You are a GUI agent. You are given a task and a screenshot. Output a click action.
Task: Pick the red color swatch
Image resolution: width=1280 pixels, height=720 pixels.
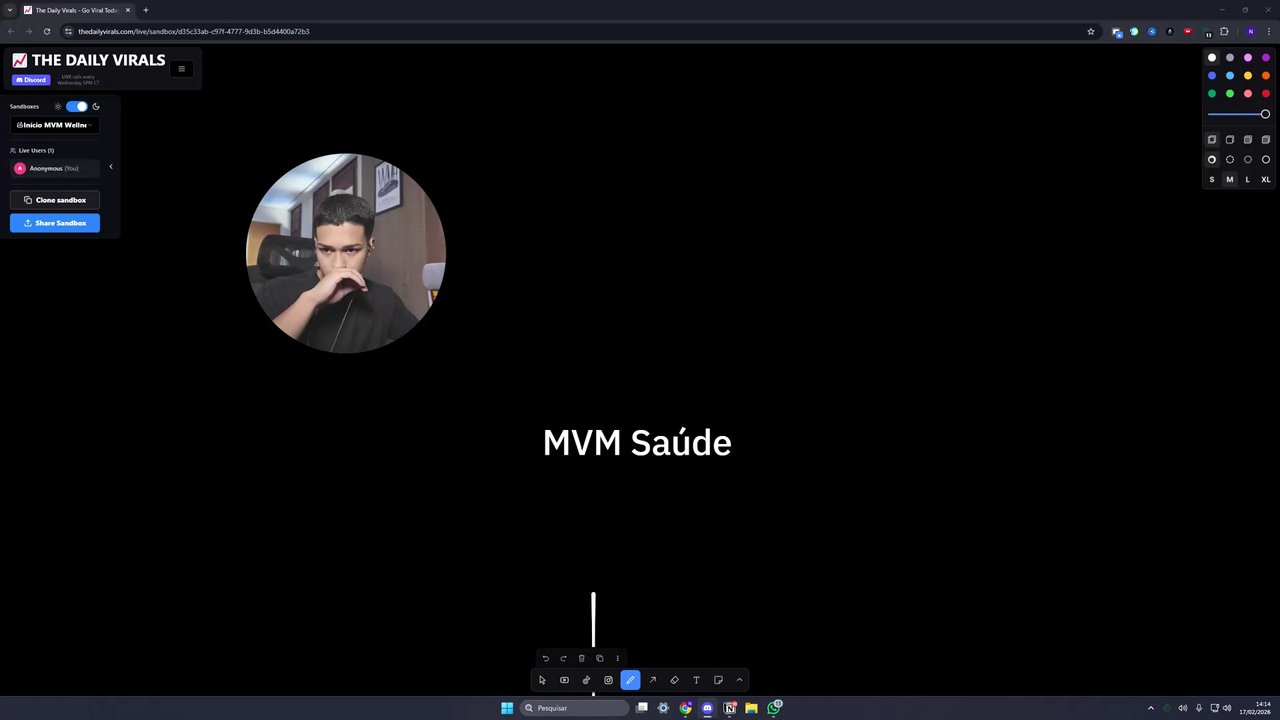point(1266,94)
